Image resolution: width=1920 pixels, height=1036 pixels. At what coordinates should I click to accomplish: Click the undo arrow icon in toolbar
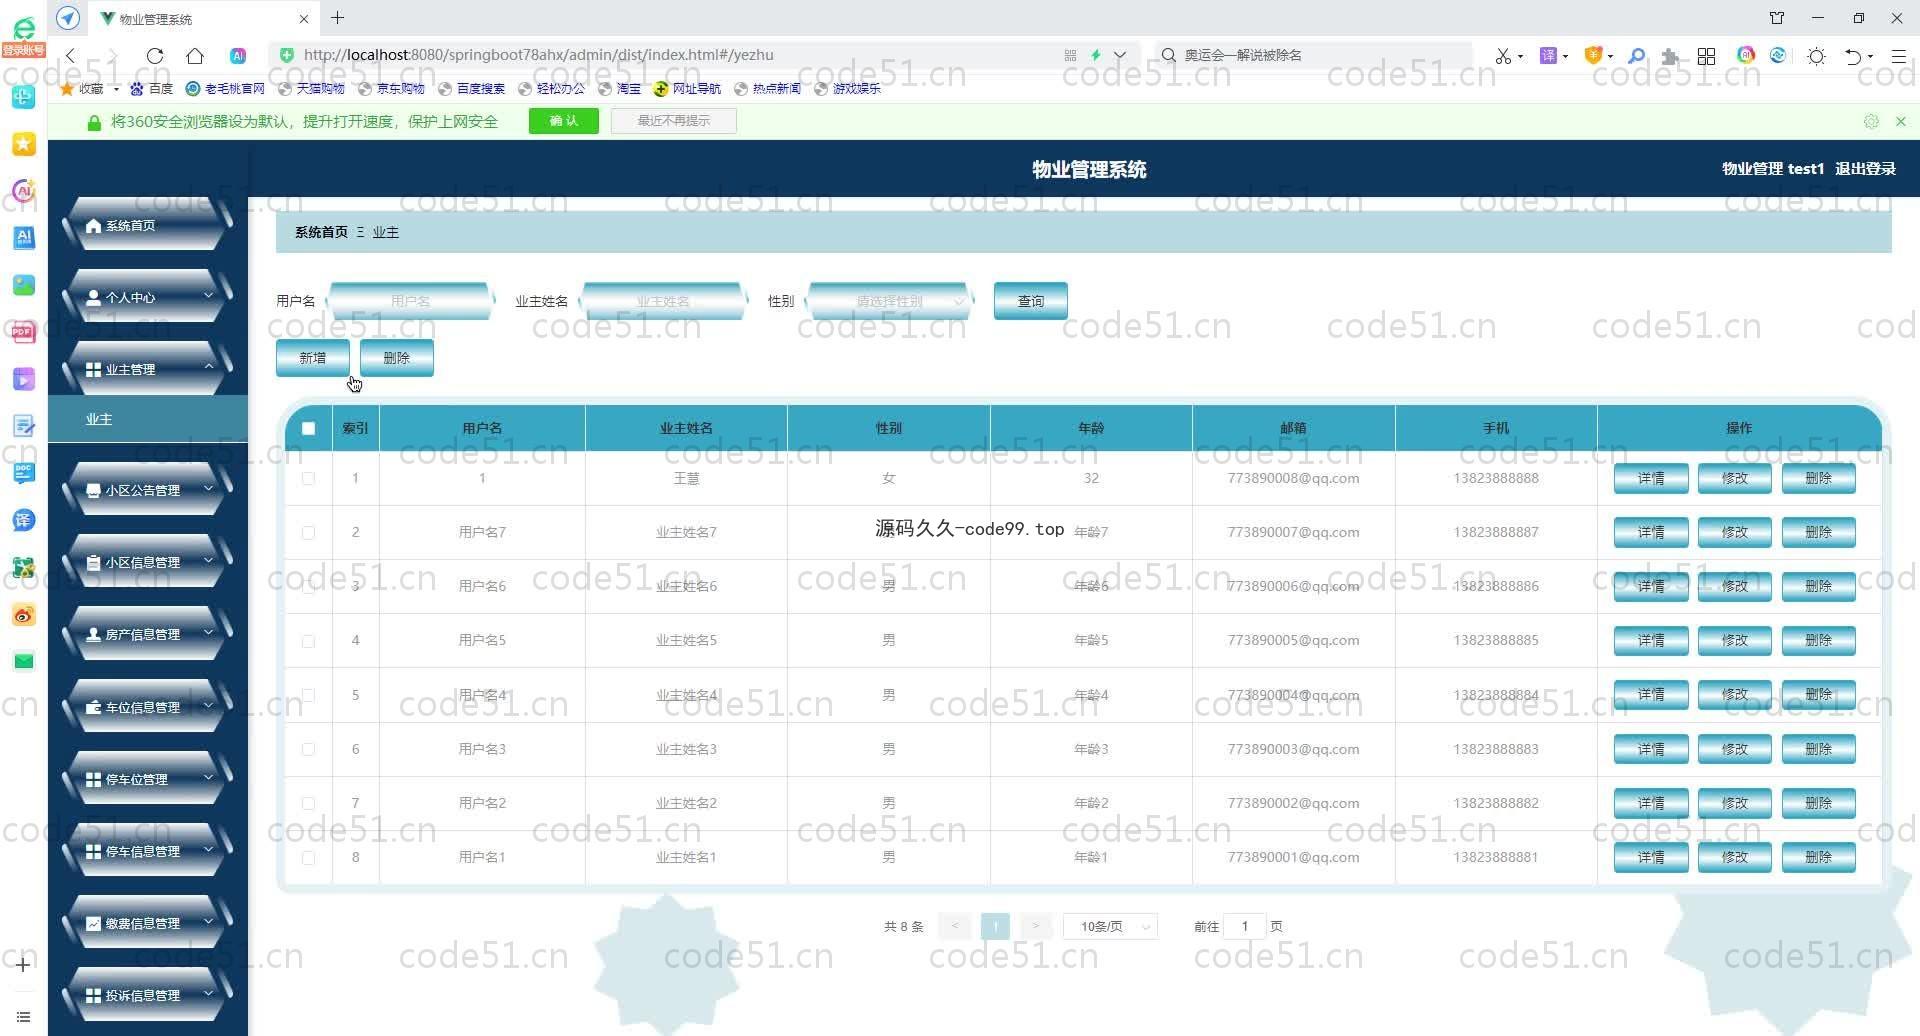pyautogui.click(x=1853, y=56)
